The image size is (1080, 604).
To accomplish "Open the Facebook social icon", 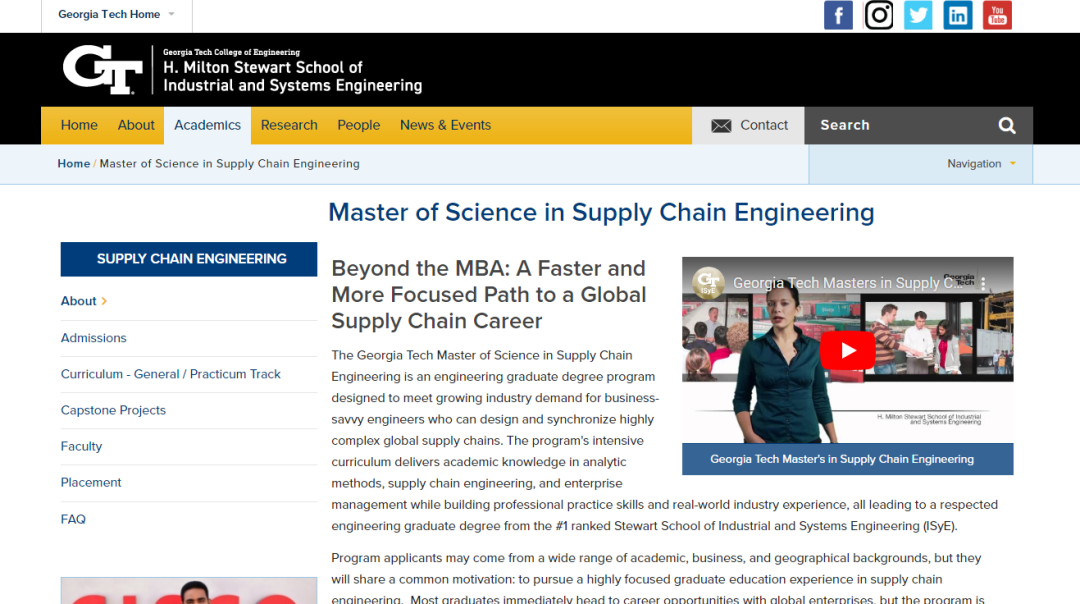I will (838, 15).
